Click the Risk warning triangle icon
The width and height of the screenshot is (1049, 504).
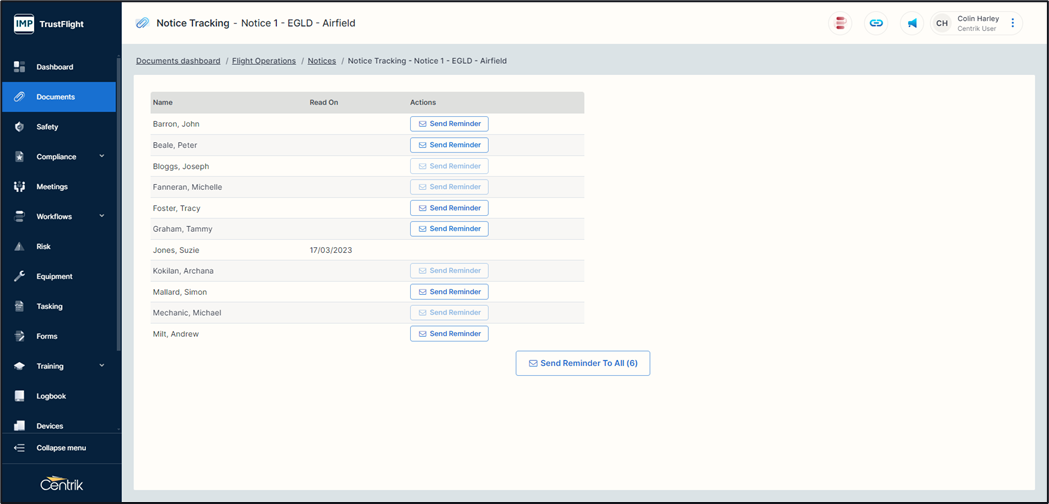19,246
